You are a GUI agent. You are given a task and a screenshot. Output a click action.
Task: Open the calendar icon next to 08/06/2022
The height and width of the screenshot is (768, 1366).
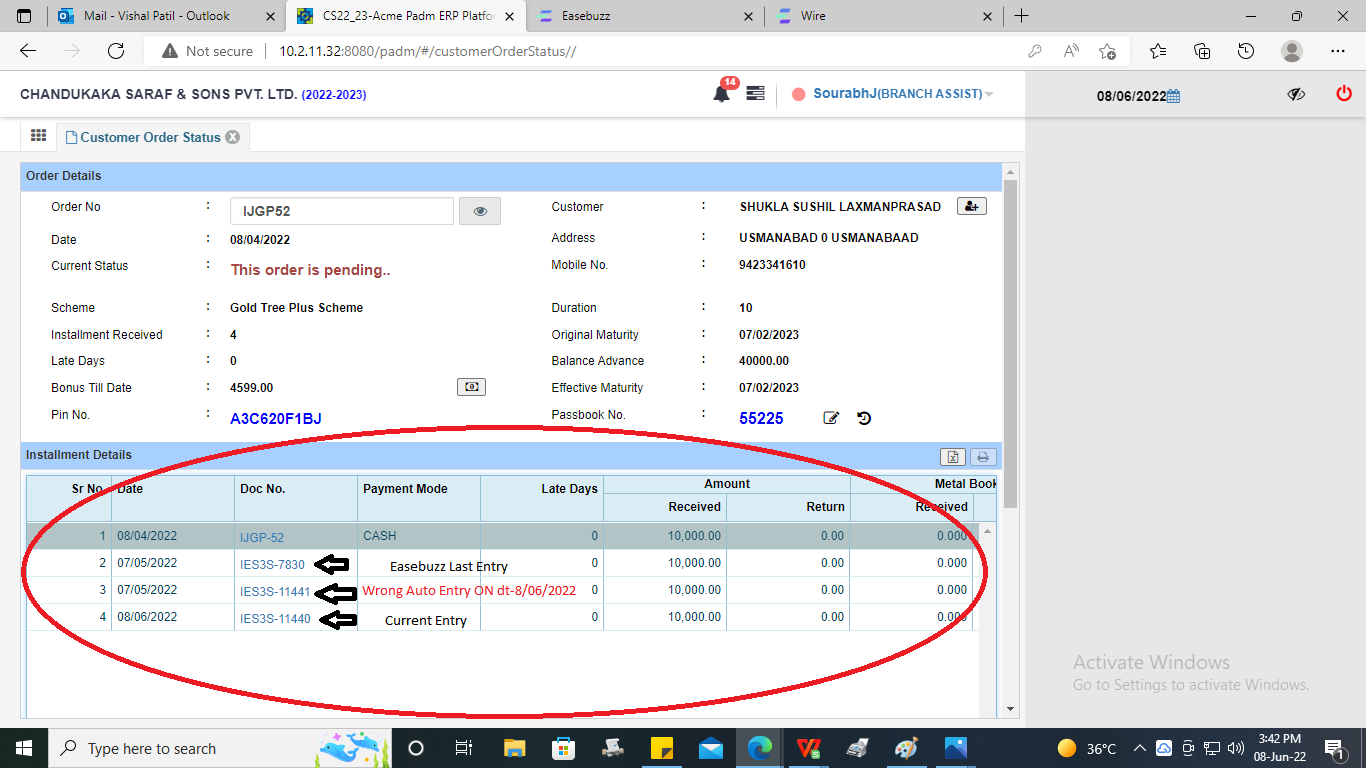coord(1174,96)
